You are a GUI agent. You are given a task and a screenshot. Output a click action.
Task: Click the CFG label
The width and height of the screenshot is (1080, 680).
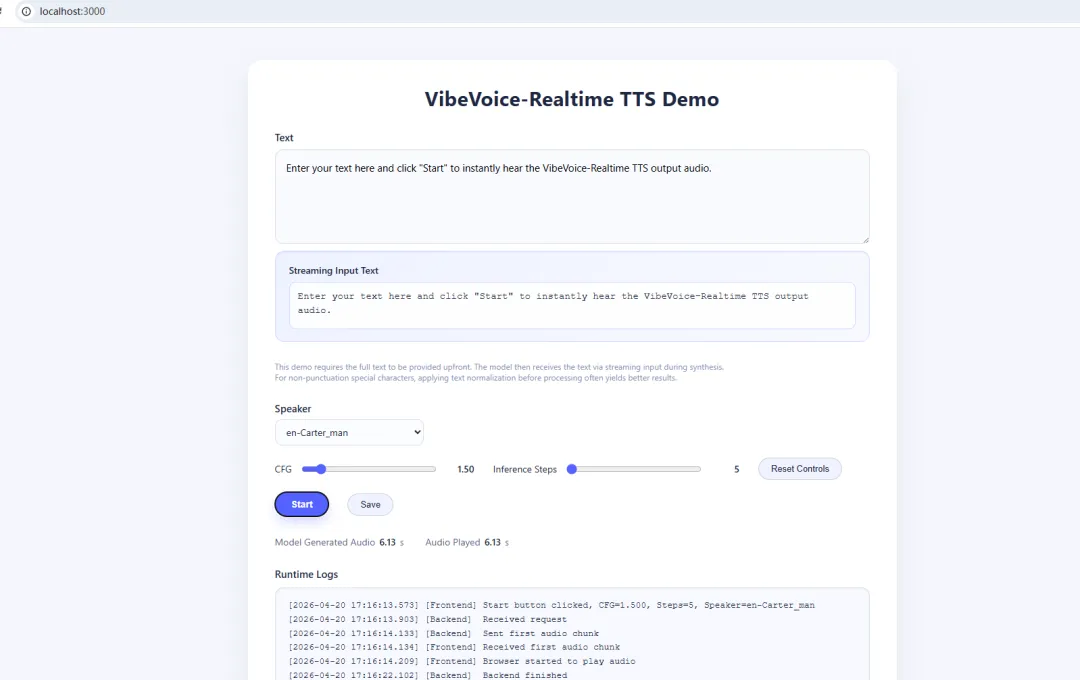(x=283, y=469)
